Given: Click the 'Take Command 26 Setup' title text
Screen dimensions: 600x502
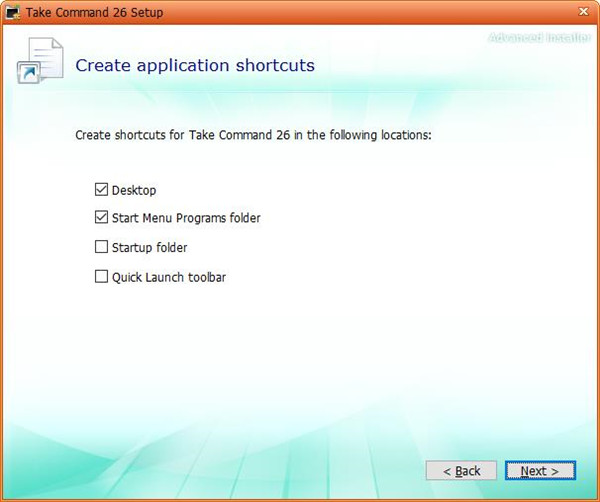Looking at the screenshot, I should tap(95, 12).
